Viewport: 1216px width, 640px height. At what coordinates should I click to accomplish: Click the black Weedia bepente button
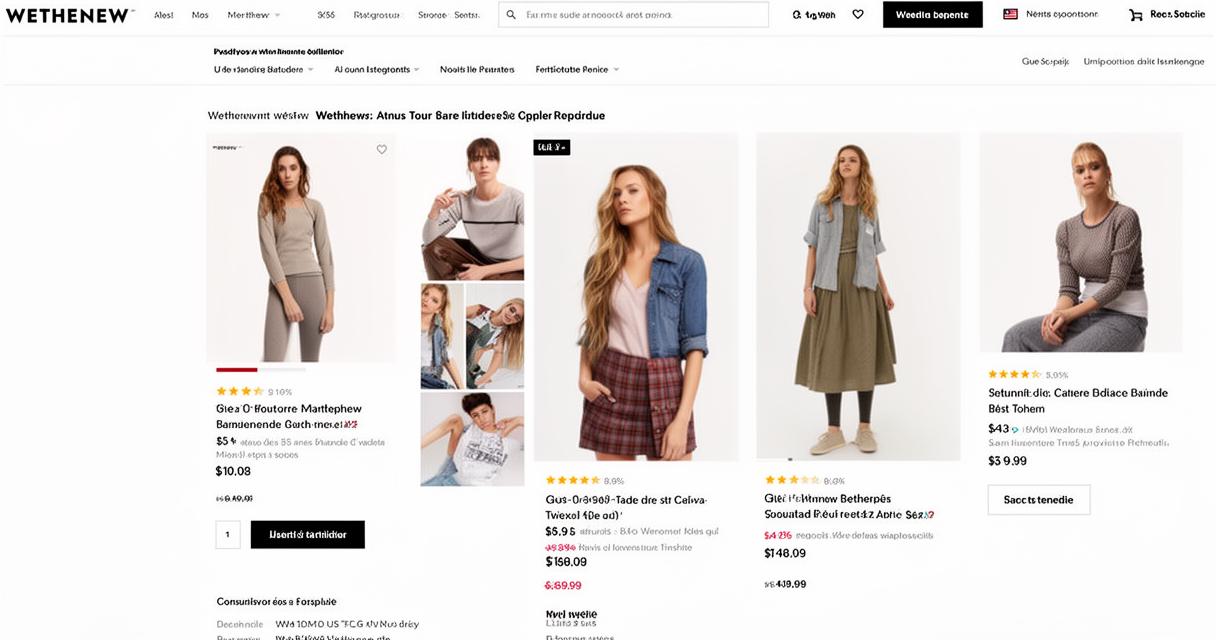[x=932, y=15]
